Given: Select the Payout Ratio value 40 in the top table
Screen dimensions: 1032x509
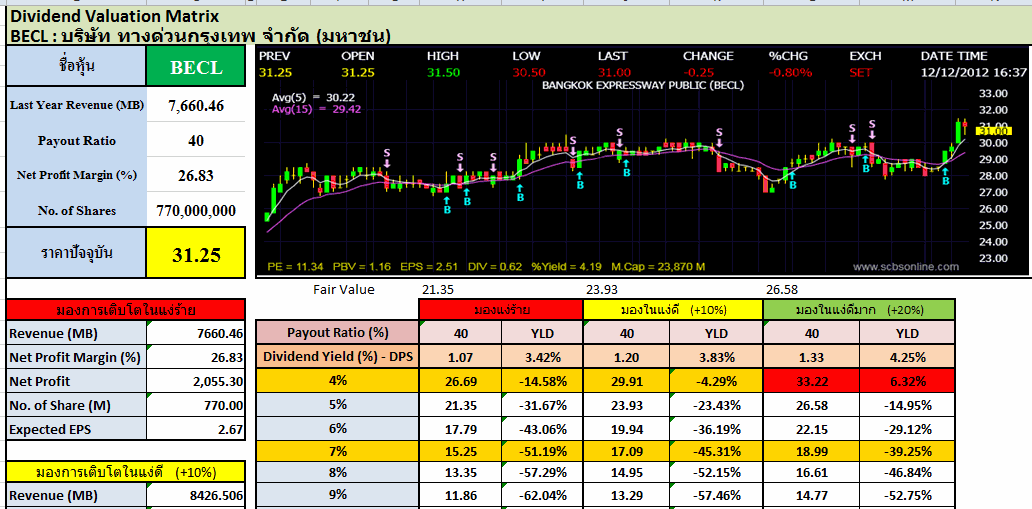Looking at the screenshot, I should coord(195,140).
